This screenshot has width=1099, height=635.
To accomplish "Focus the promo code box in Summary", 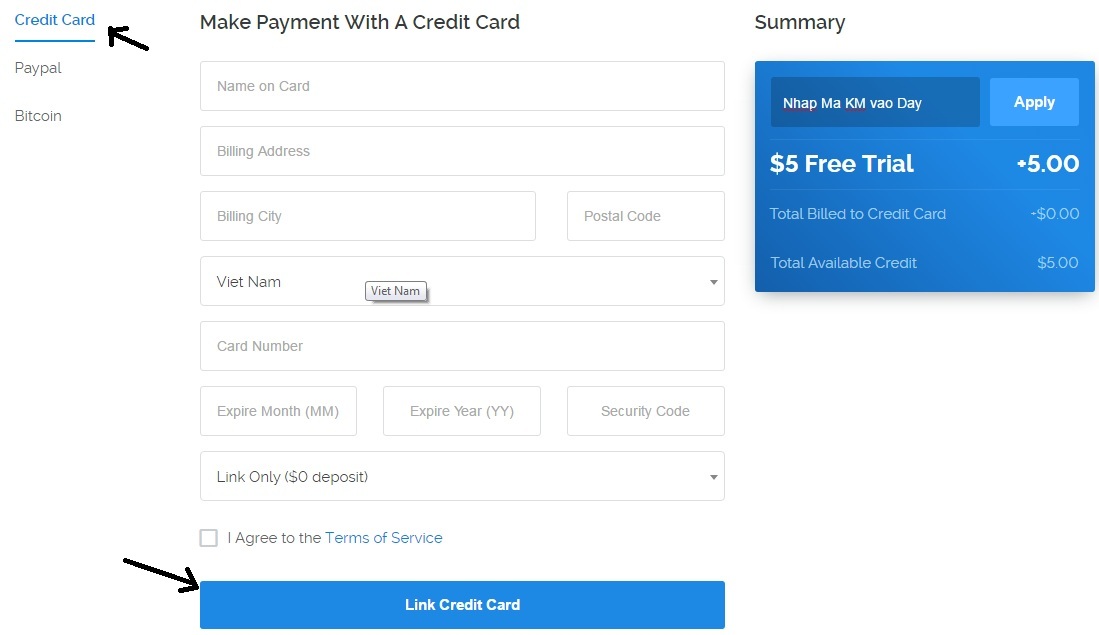I will (874, 102).
